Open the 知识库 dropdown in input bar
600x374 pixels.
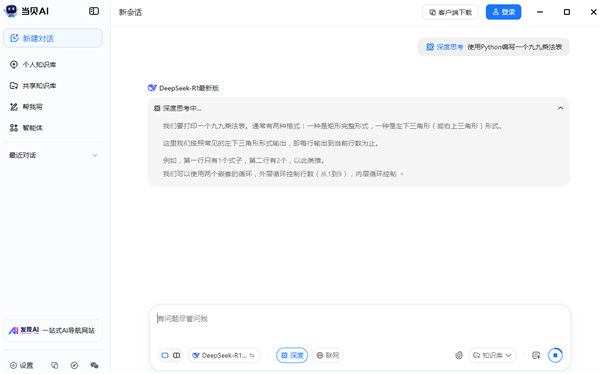pyautogui.click(x=492, y=355)
